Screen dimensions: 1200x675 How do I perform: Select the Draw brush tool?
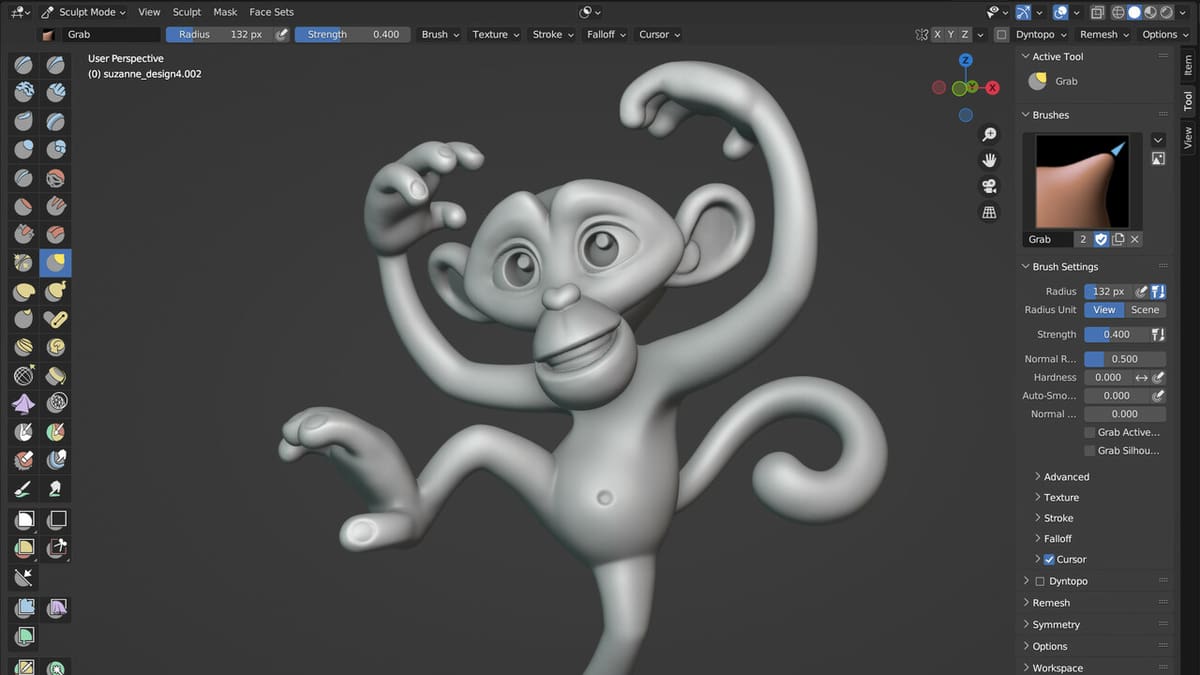[x=24, y=65]
